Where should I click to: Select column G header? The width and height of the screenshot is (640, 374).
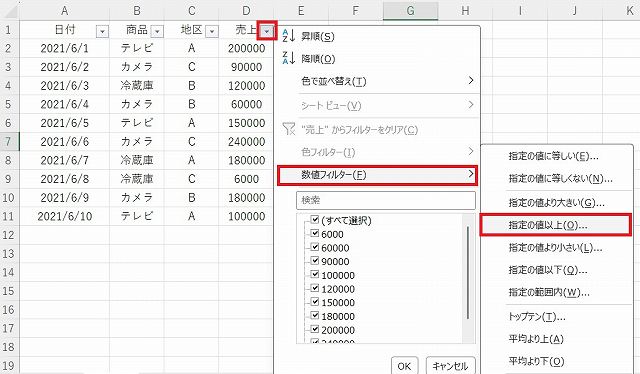point(410,10)
